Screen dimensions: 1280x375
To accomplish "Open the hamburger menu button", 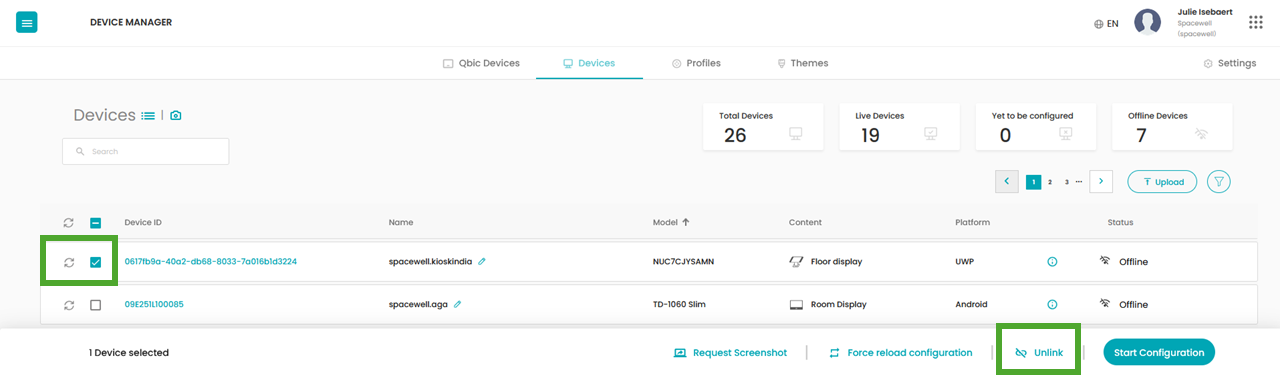I will tap(27, 22).
